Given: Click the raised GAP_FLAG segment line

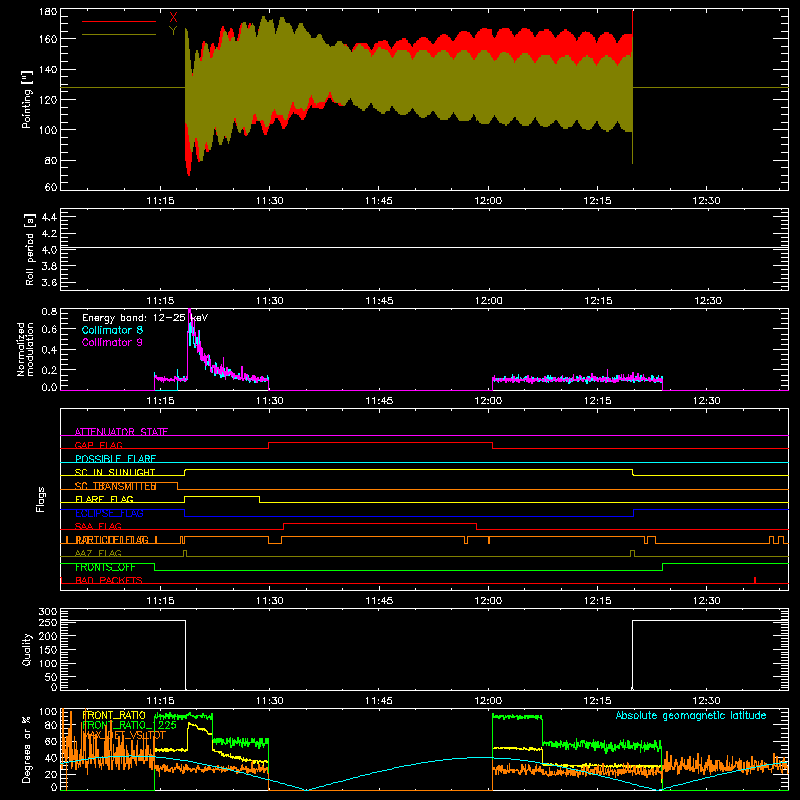Looking at the screenshot, I should (381, 443).
